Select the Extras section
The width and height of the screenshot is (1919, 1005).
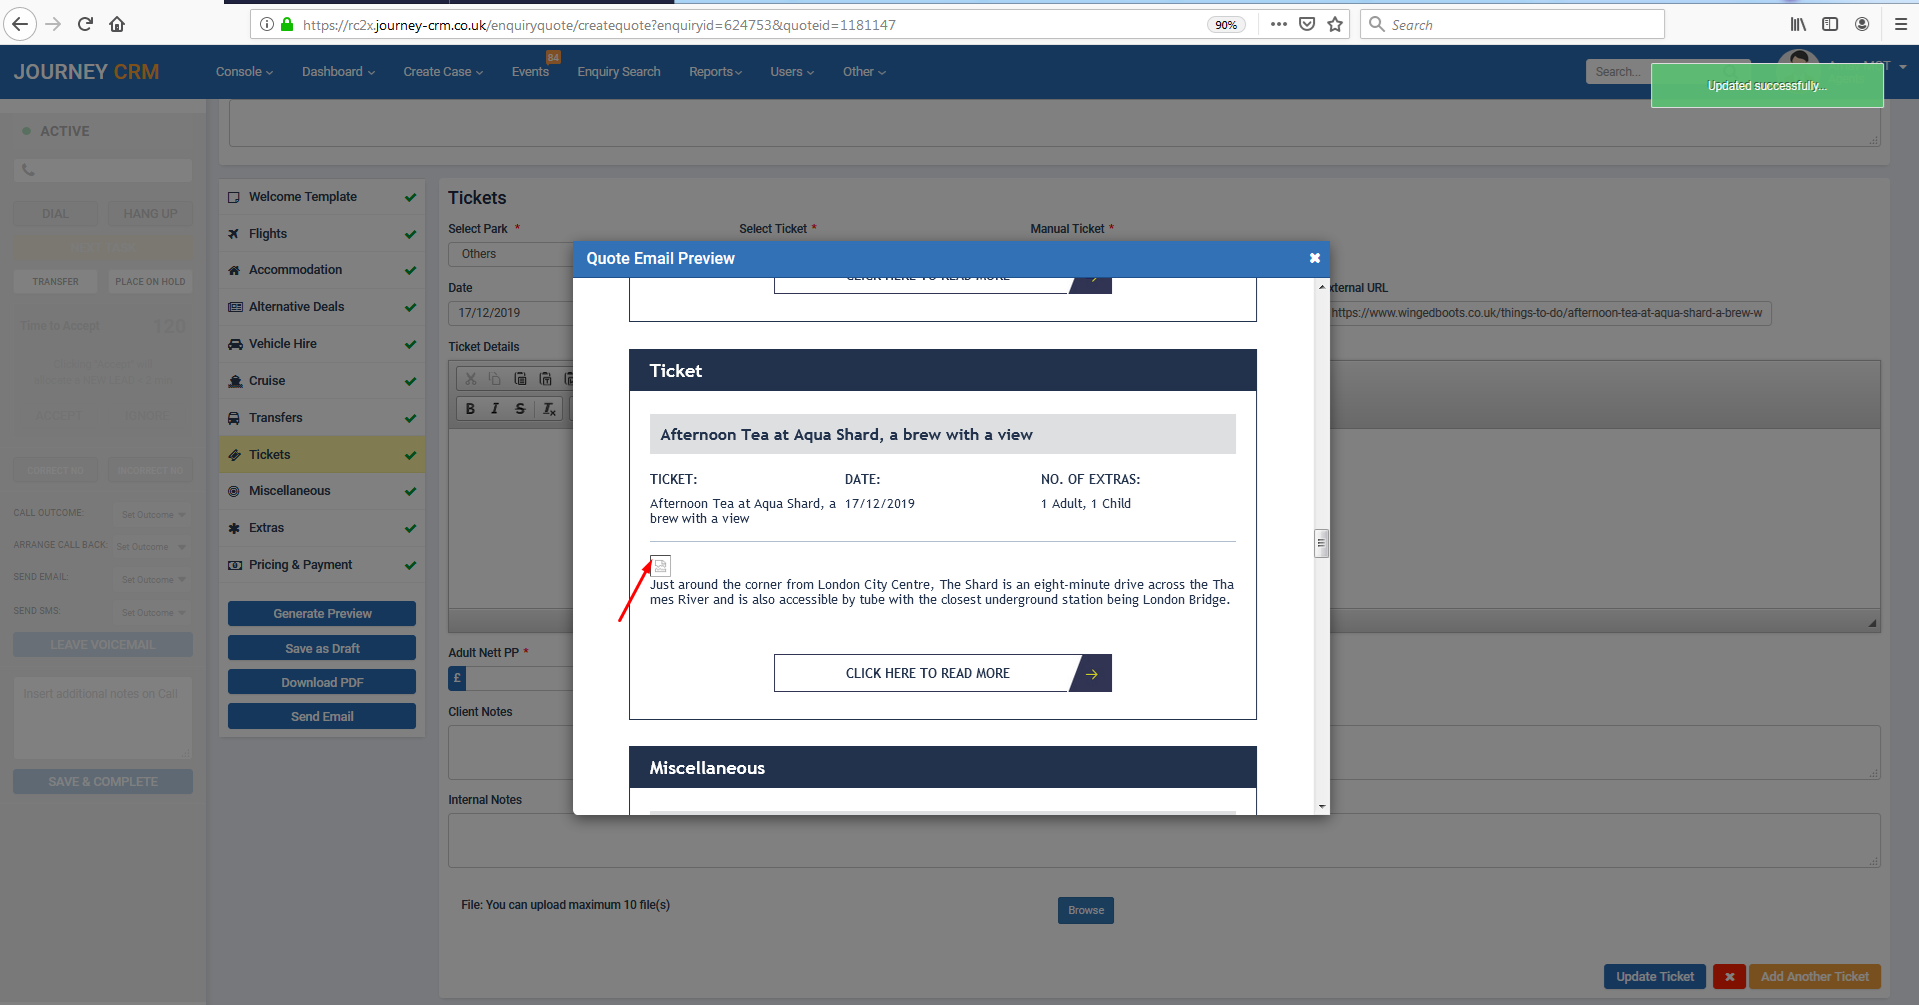[322, 528]
